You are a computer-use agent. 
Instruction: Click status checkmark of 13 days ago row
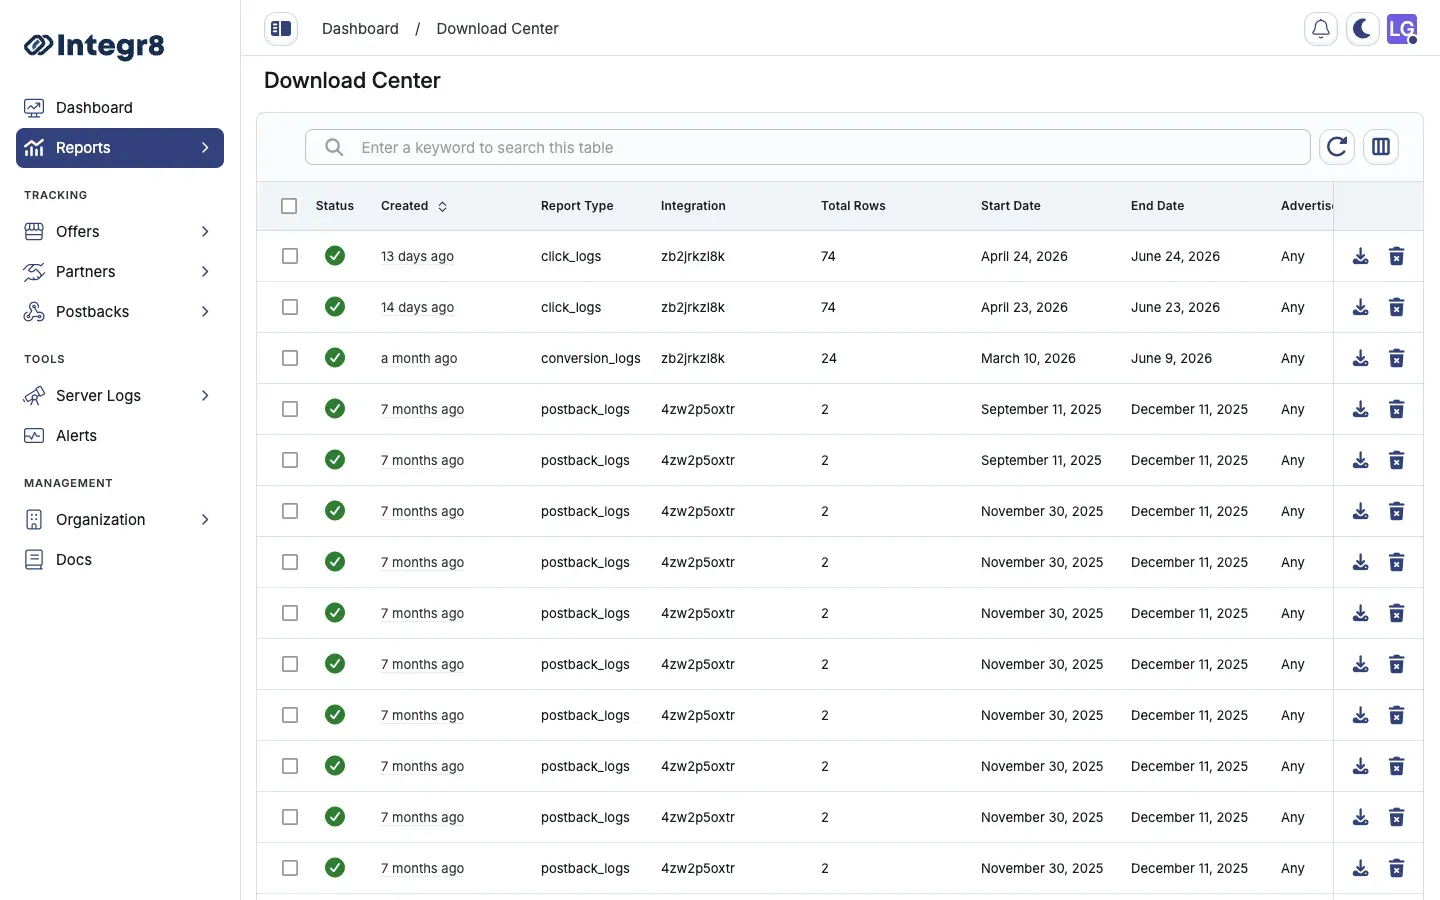(x=335, y=256)
